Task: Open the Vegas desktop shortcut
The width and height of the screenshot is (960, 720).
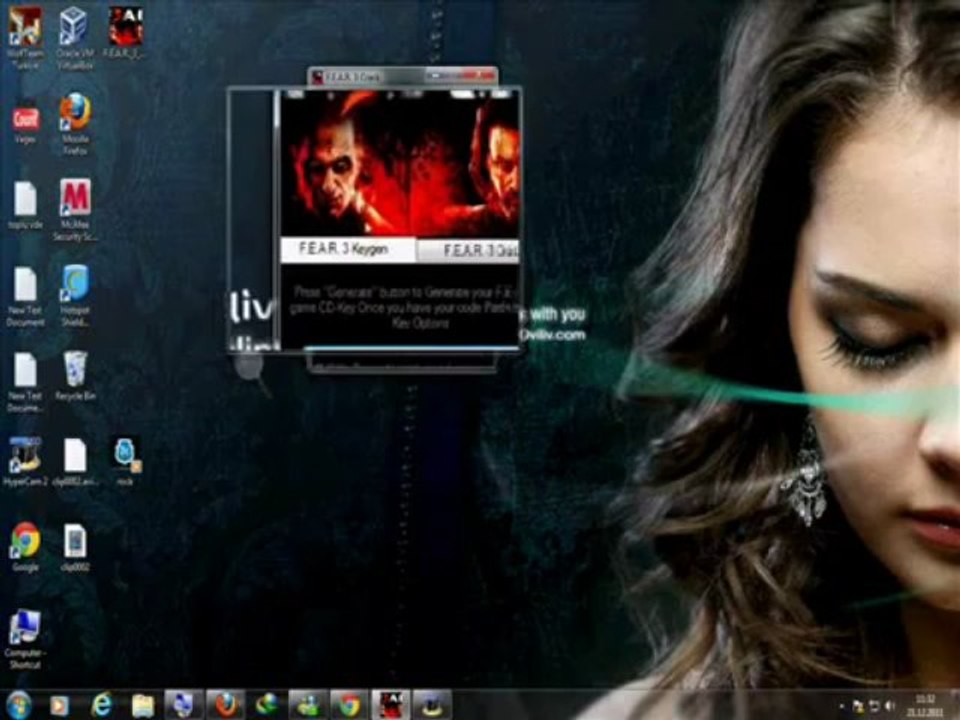Action: tap(25, 122)
